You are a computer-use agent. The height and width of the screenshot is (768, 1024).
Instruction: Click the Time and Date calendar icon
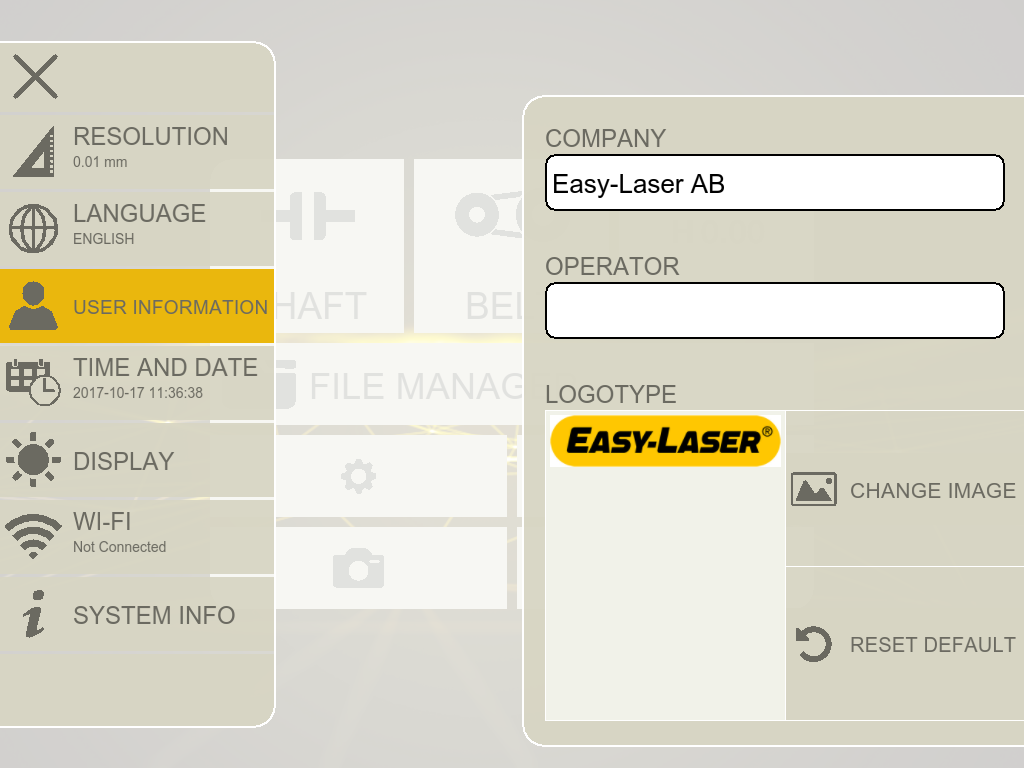tap(33, 381)
